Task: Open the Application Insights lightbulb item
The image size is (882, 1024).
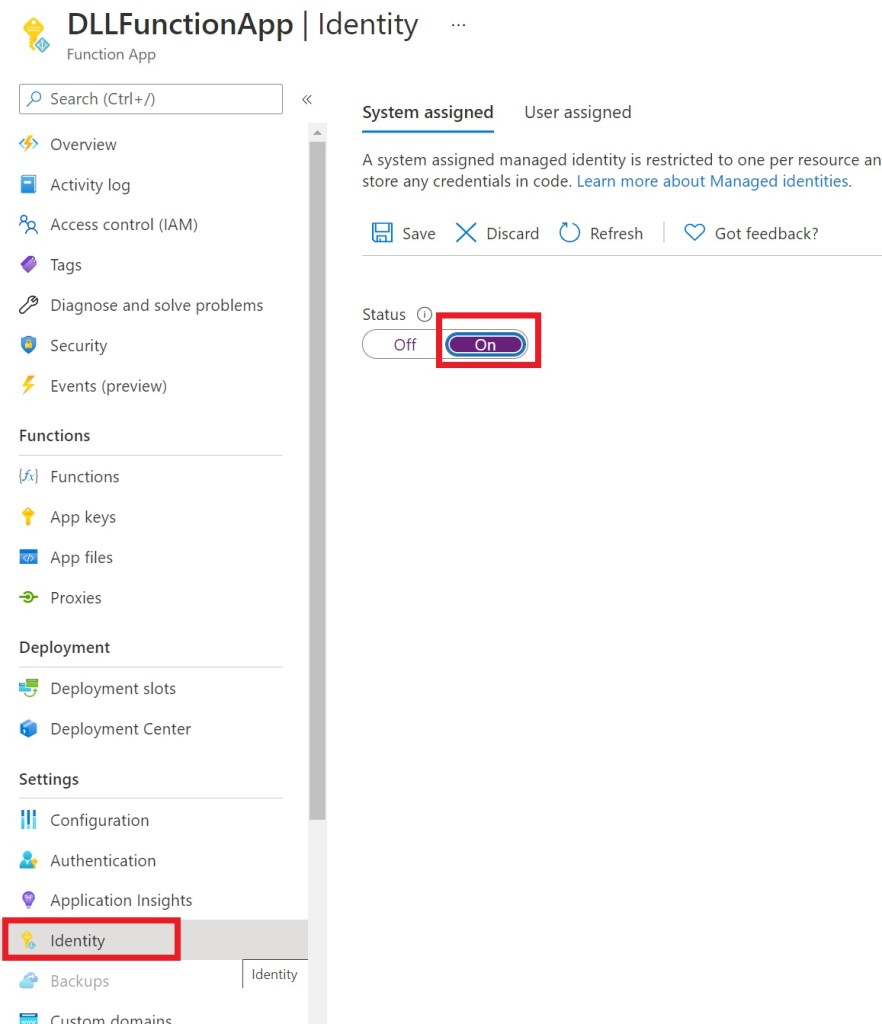Action: point(120,900)
